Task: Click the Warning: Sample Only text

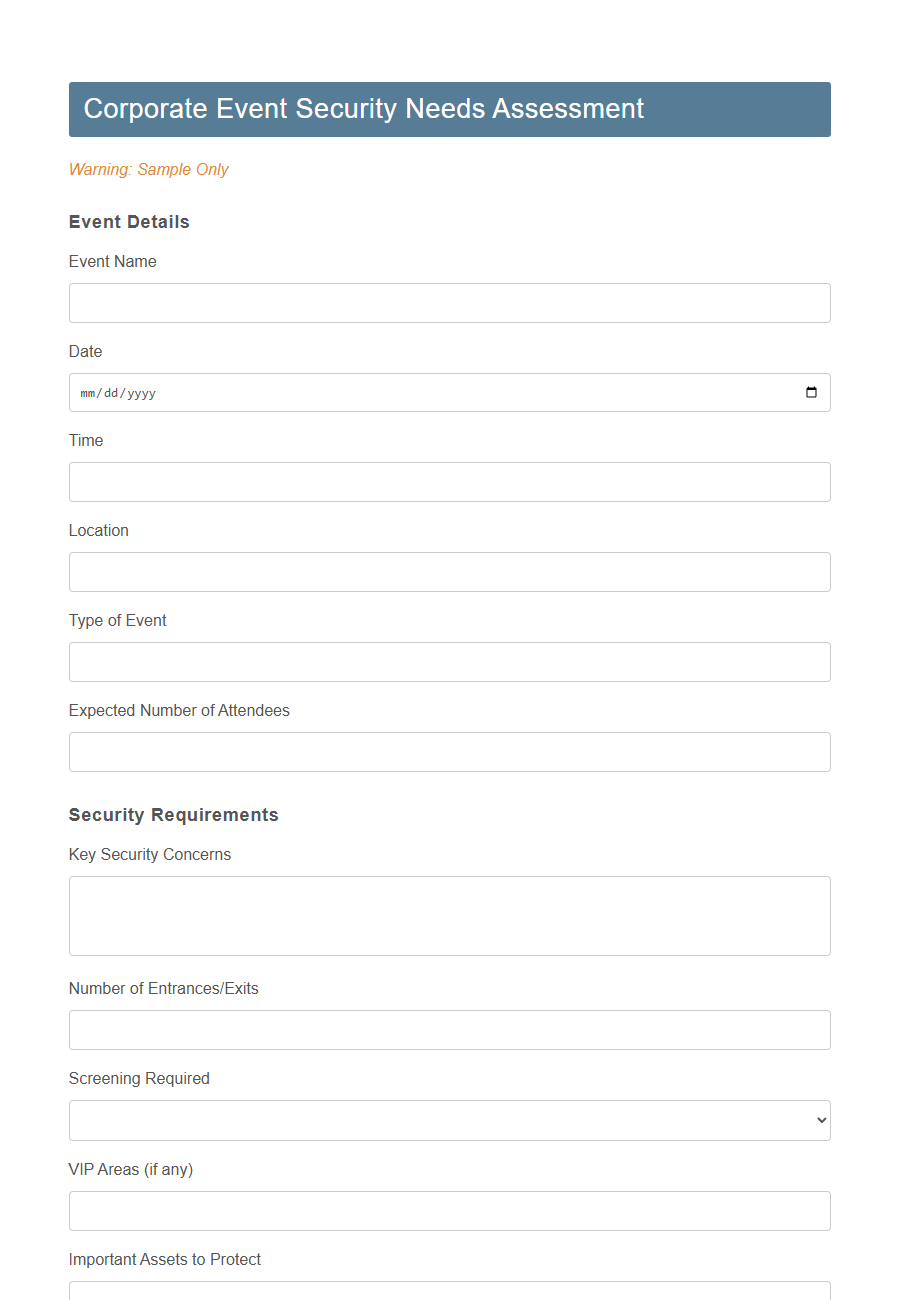Action: 148,170
